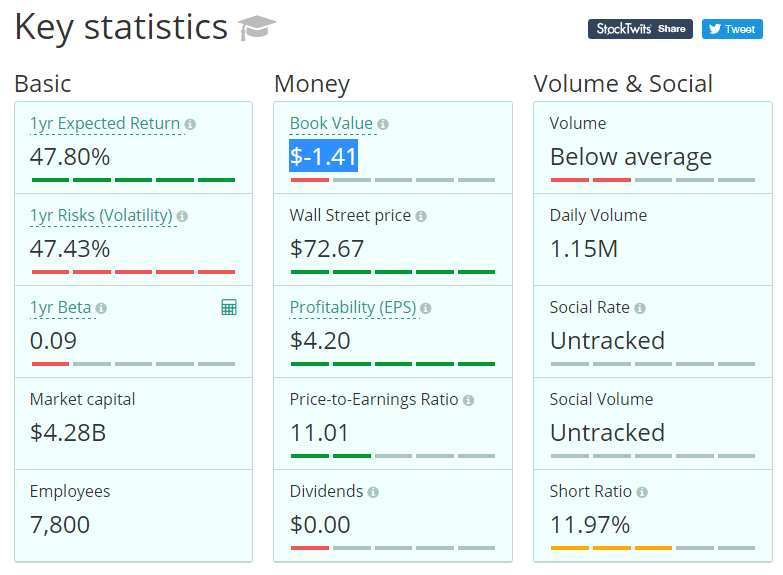Click the $4.20 EPS value
783x575 pixels.
click(x=320, y=341)
